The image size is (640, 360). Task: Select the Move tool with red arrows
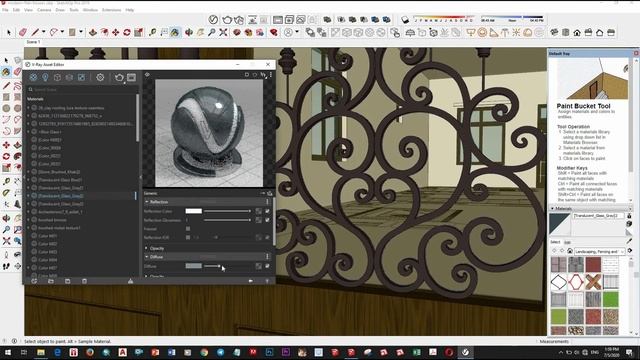(x=116, y=32)
